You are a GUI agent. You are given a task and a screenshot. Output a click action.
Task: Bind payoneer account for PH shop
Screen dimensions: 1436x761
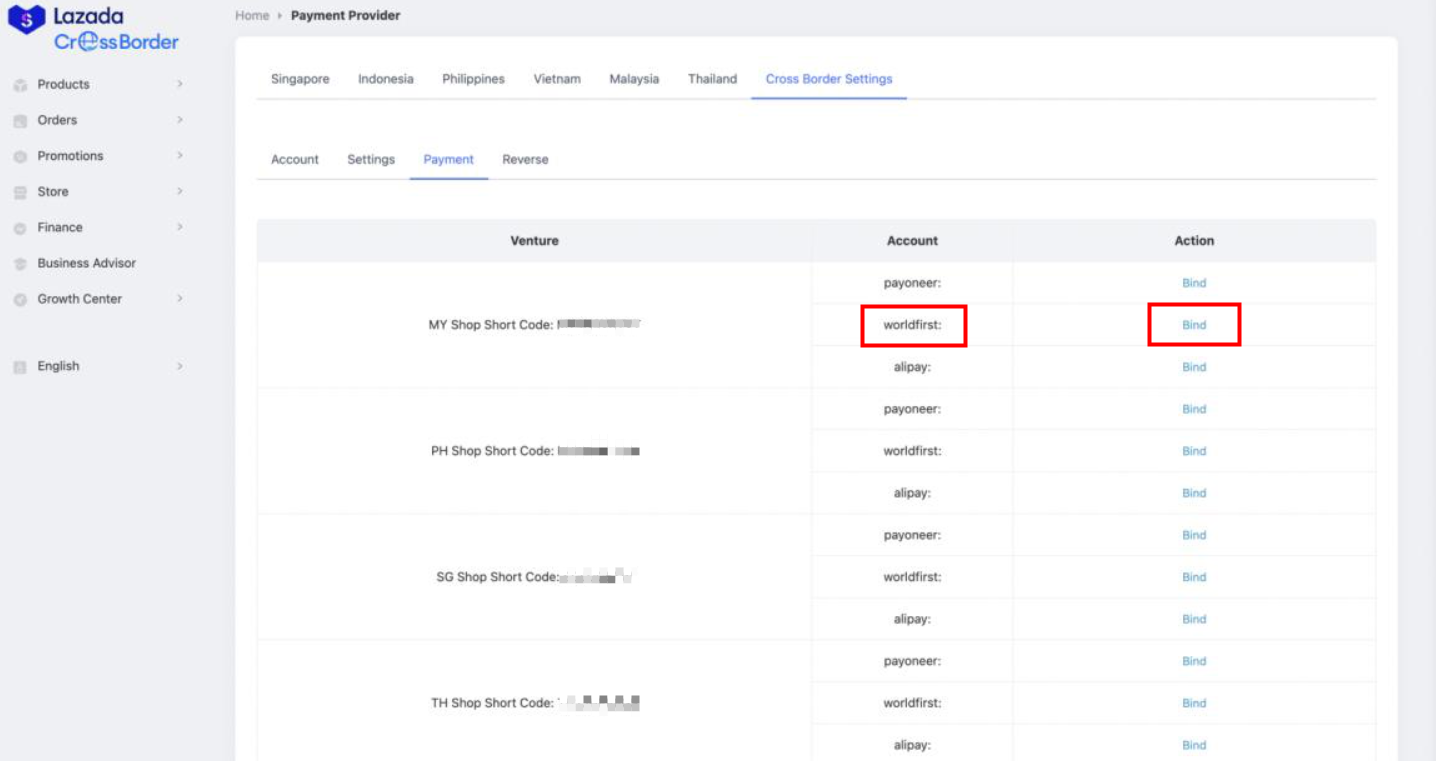[x=1194, y=409]
